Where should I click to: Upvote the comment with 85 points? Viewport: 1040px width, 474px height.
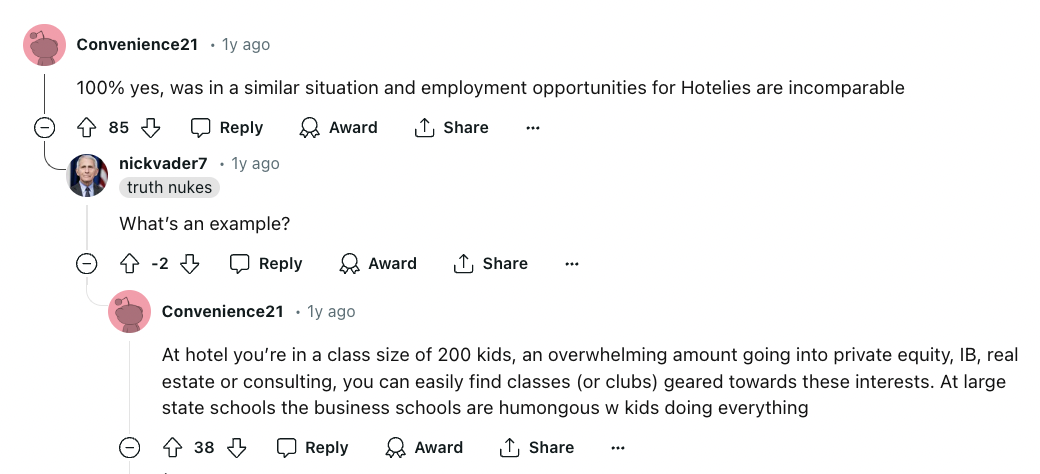coord(87,128)
